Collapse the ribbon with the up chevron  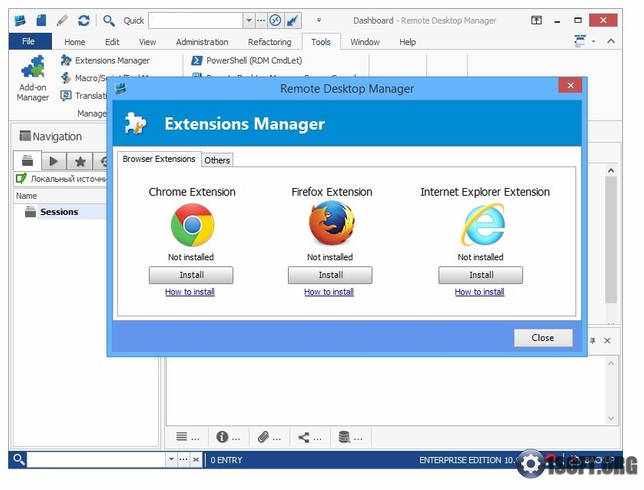click(611, 41)
